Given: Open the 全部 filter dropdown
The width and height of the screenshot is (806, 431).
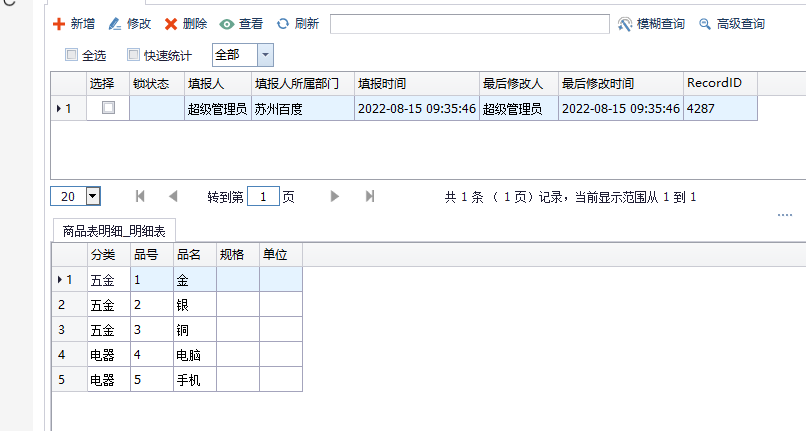Looking at the screenshot, I should click(265, 55).
